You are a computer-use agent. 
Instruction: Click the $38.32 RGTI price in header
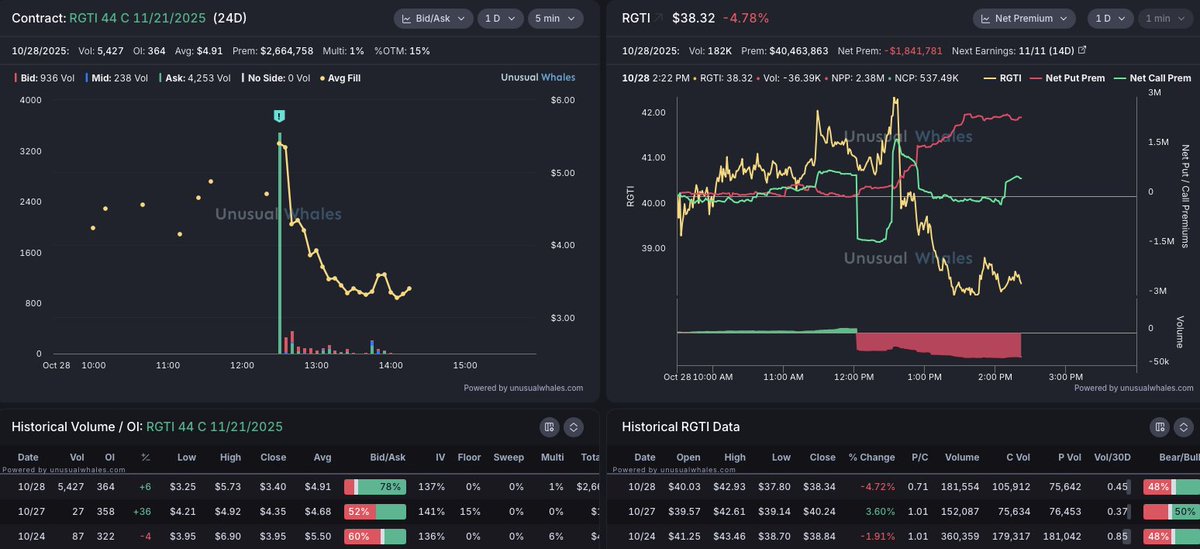pyautogui.click(x=694, y=18)
